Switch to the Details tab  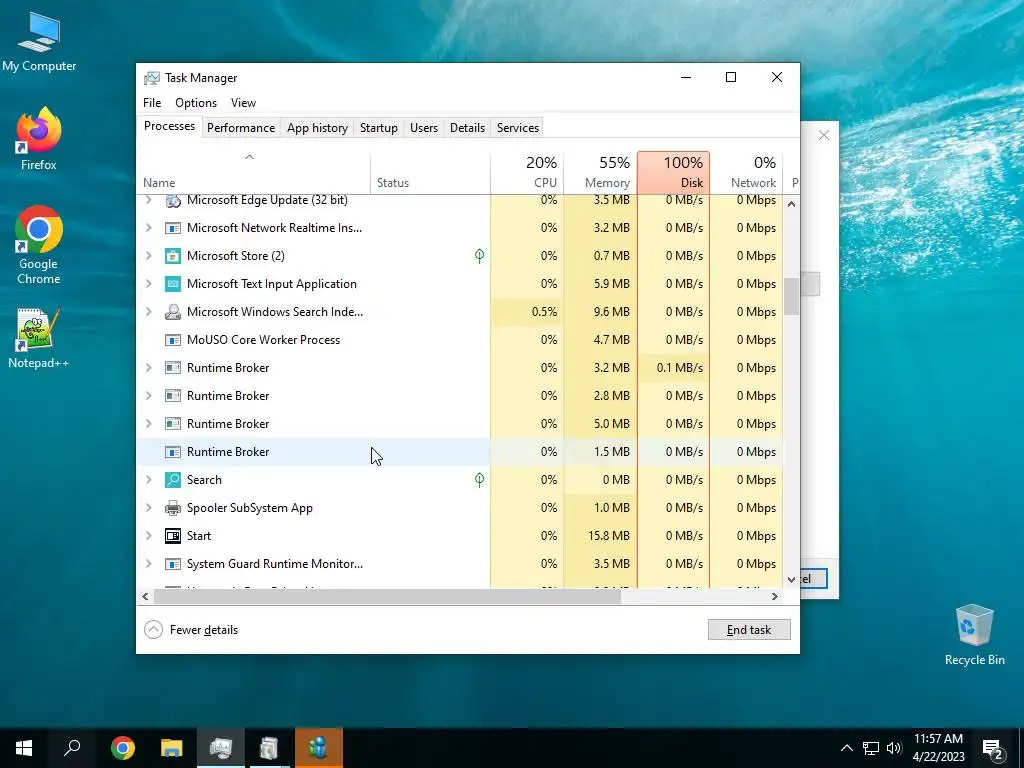click(x=468, y=128)
